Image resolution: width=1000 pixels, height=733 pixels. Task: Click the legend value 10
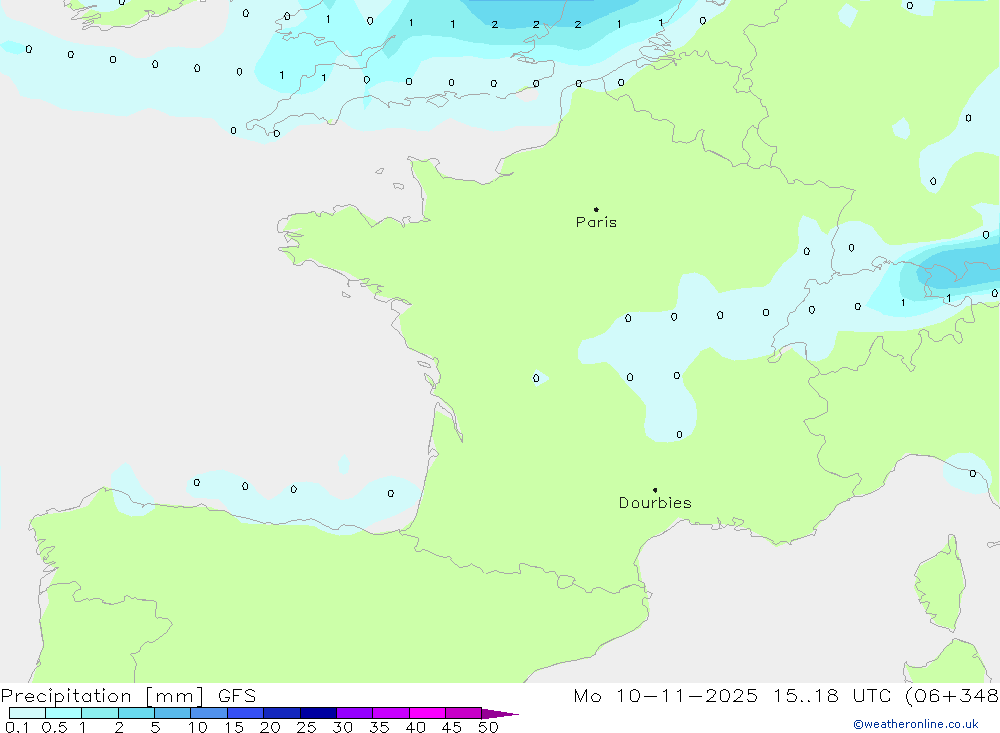[x=197, y=727]
